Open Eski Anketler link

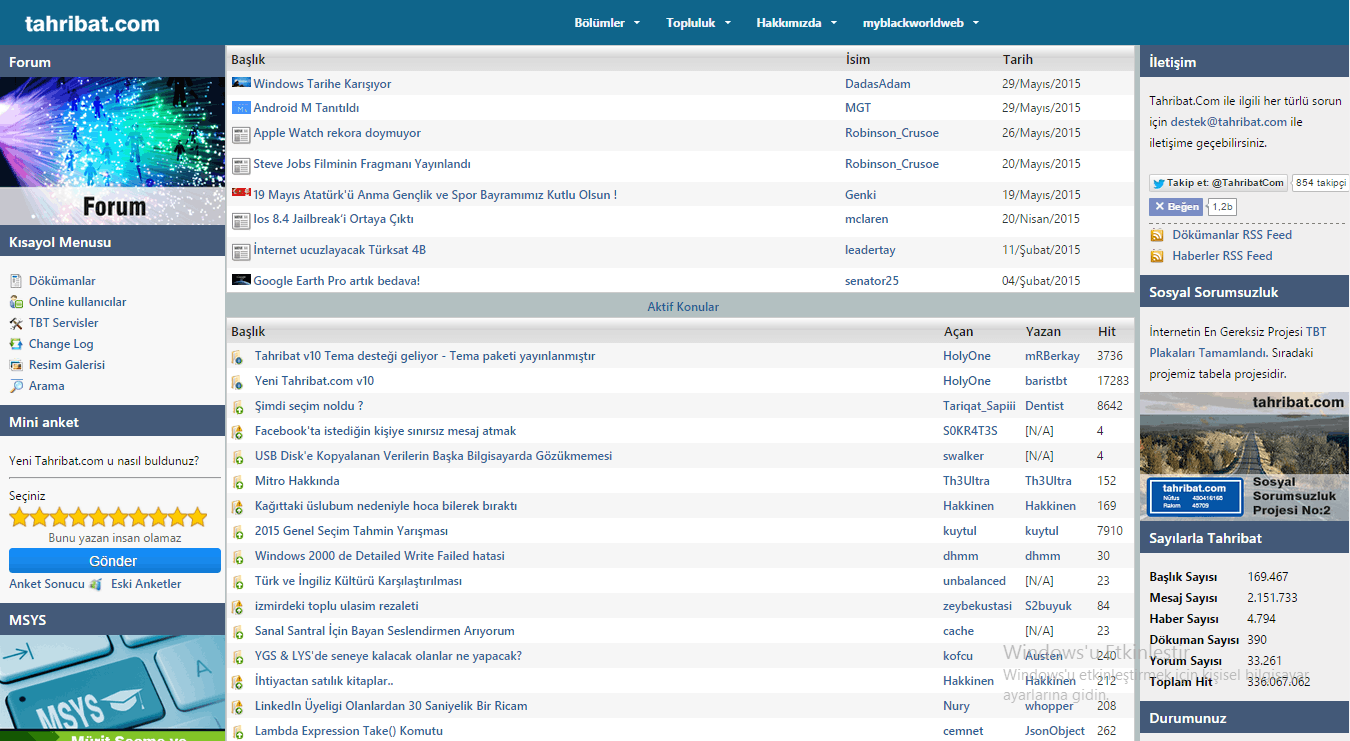point(146,584)
